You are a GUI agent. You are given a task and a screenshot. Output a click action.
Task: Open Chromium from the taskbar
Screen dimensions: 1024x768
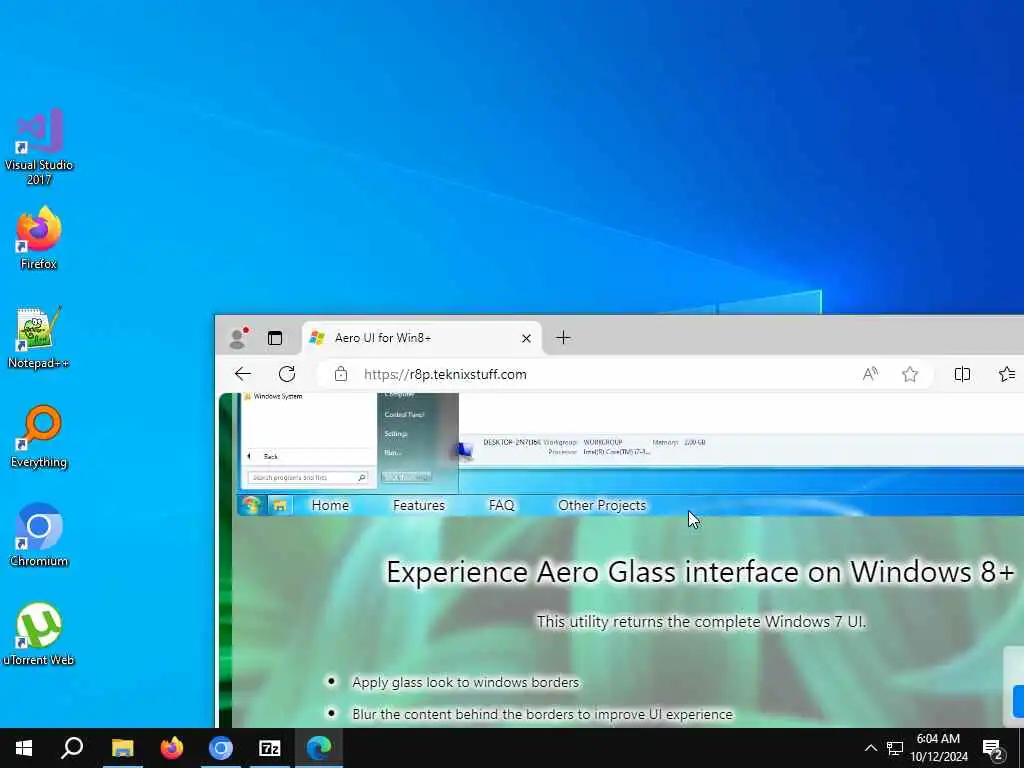[x=221, y=748]
